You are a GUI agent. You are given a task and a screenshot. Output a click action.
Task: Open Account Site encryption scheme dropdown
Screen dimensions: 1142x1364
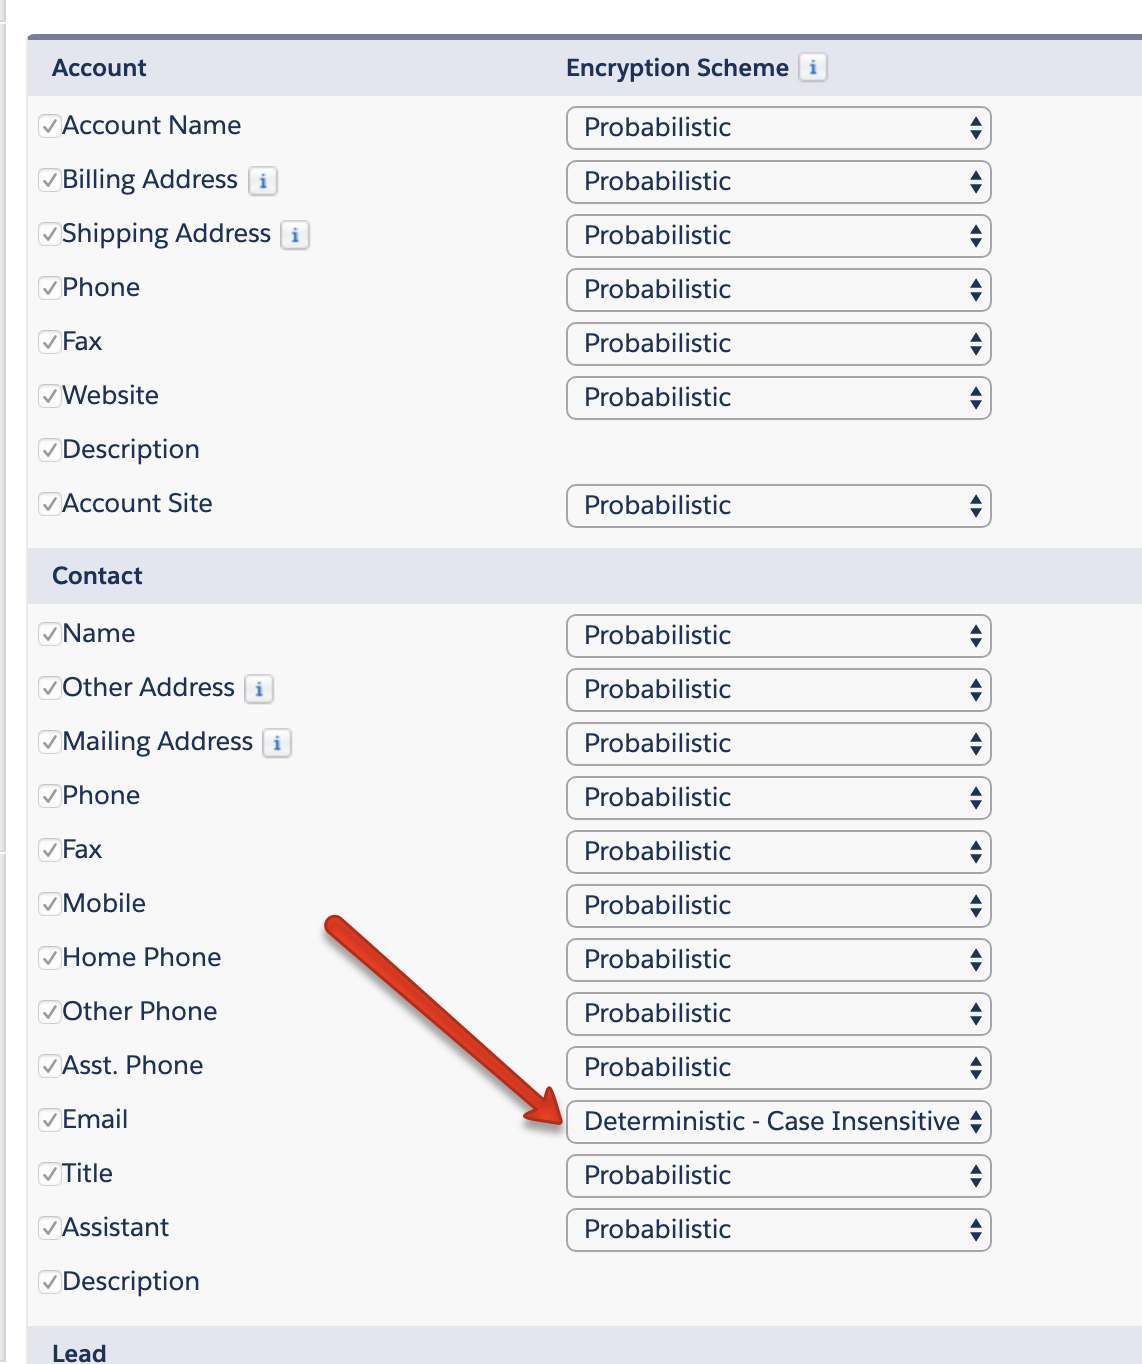[x=779, y=506]
